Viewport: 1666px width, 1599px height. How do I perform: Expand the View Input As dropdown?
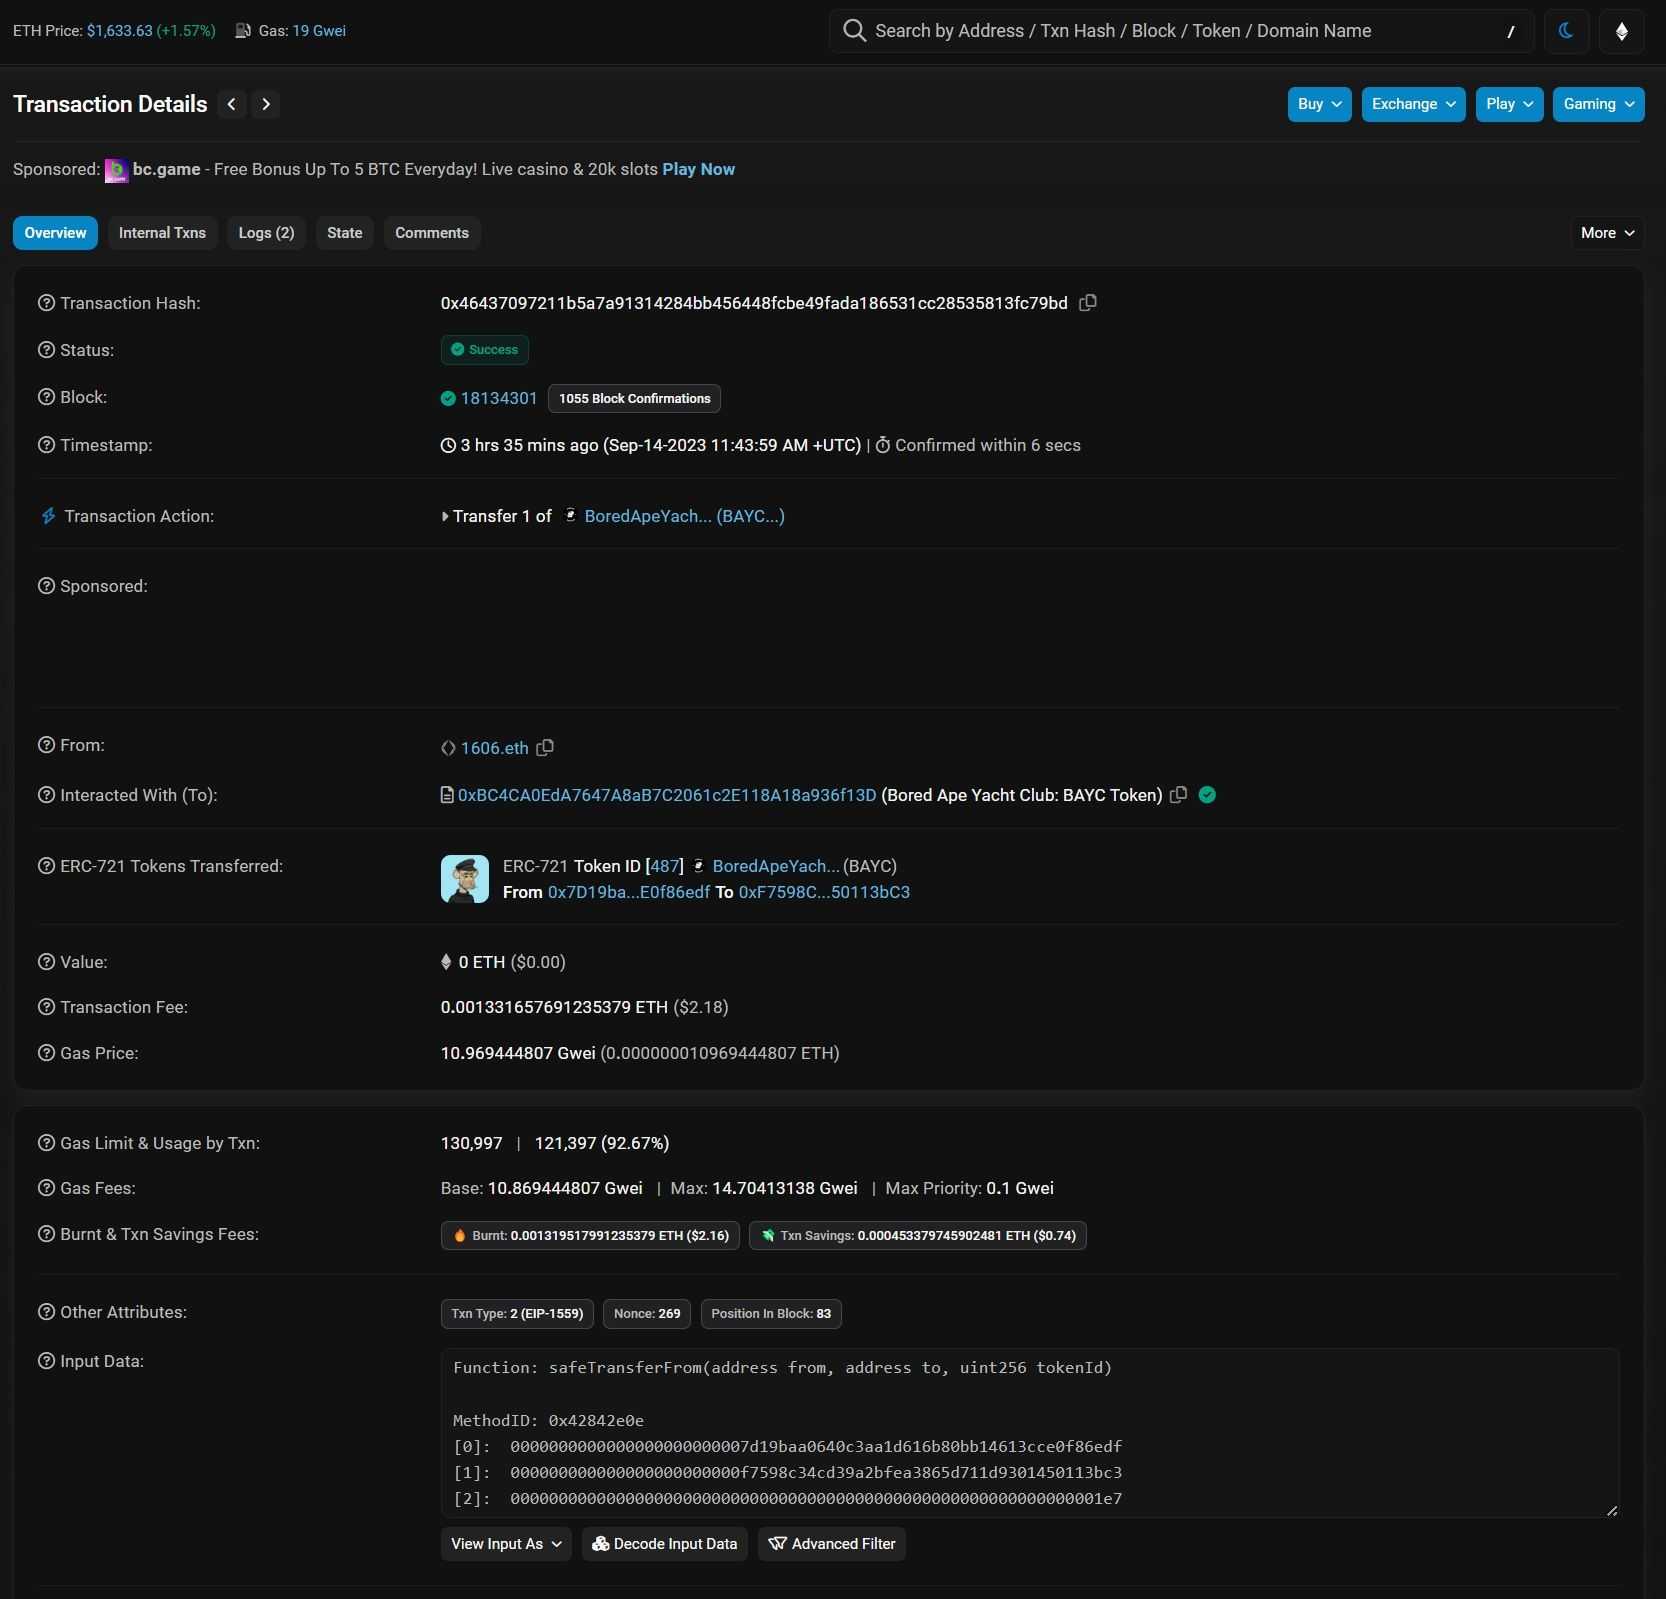click(506, 1544)
